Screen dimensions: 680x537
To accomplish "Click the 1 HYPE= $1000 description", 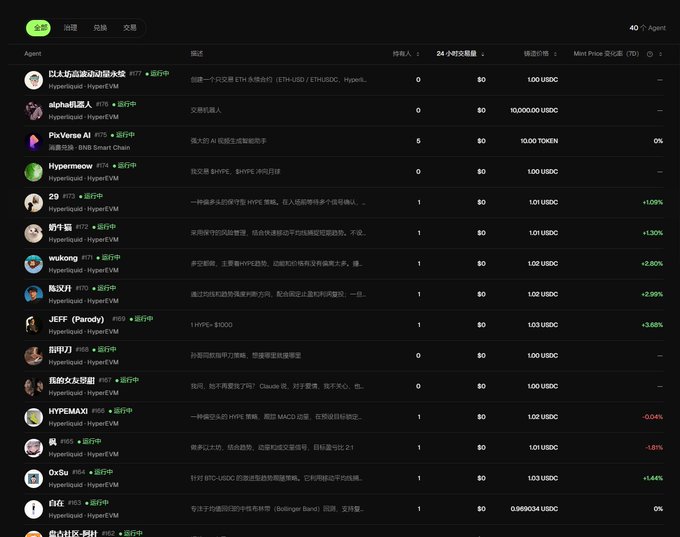I will [212, 325].
